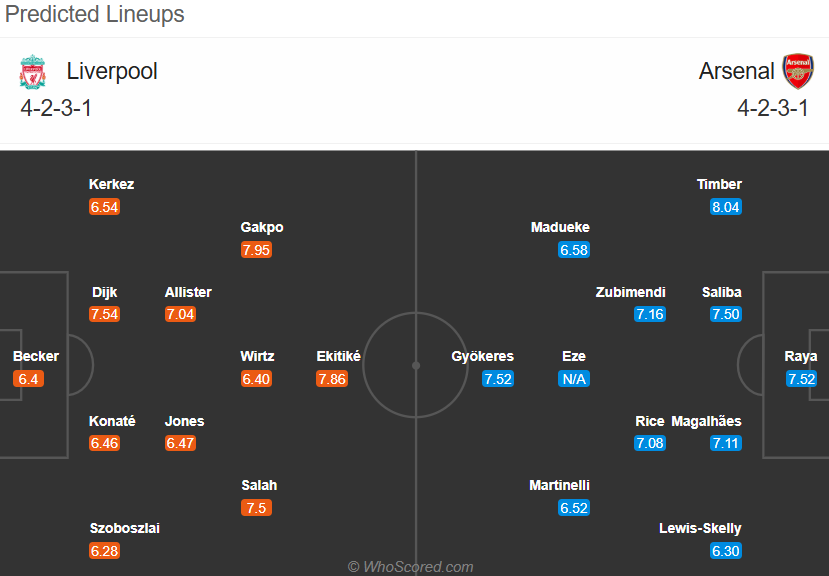
Task: Click the WhoScored.com watermark text
Action: (411, 567)
